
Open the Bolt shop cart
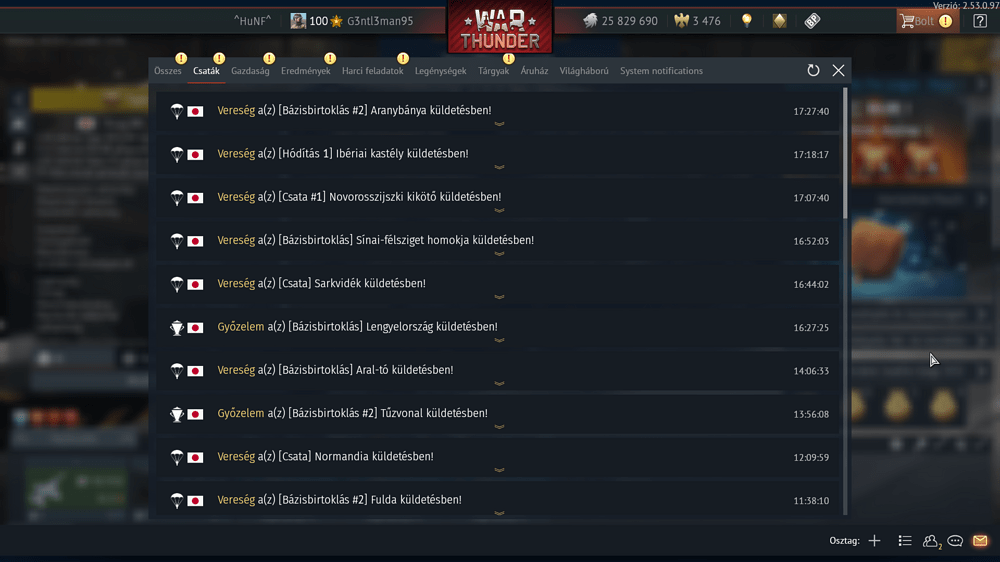coord(927,20)
